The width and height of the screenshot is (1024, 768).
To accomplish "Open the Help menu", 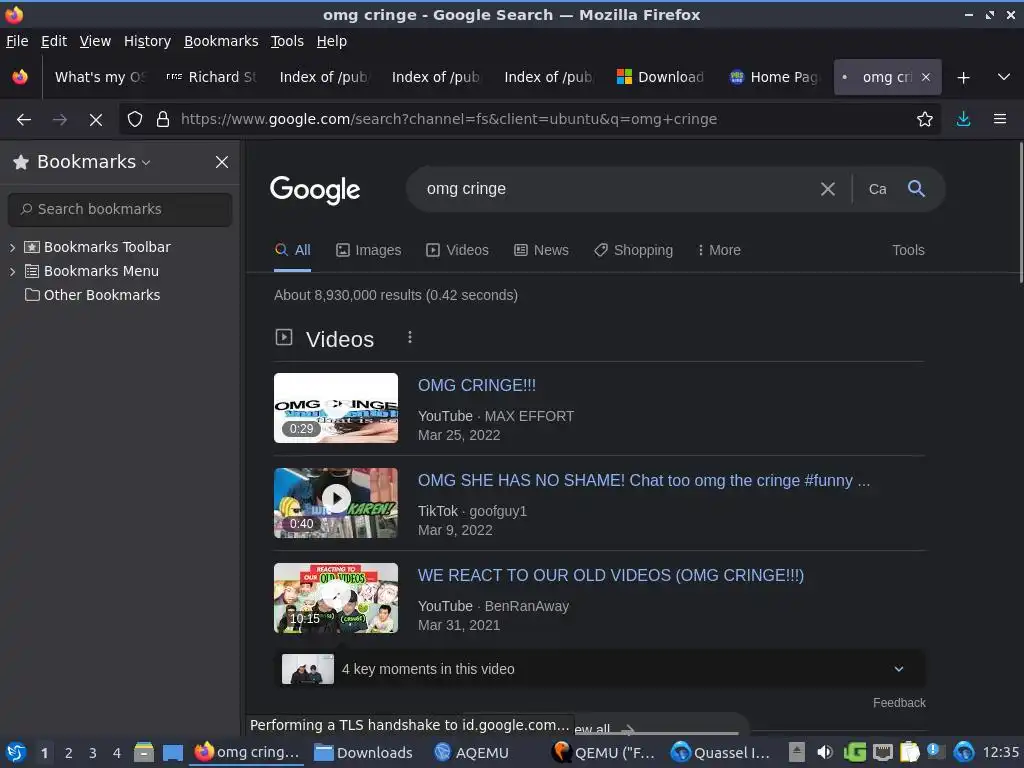I will [x=332, y=41].
